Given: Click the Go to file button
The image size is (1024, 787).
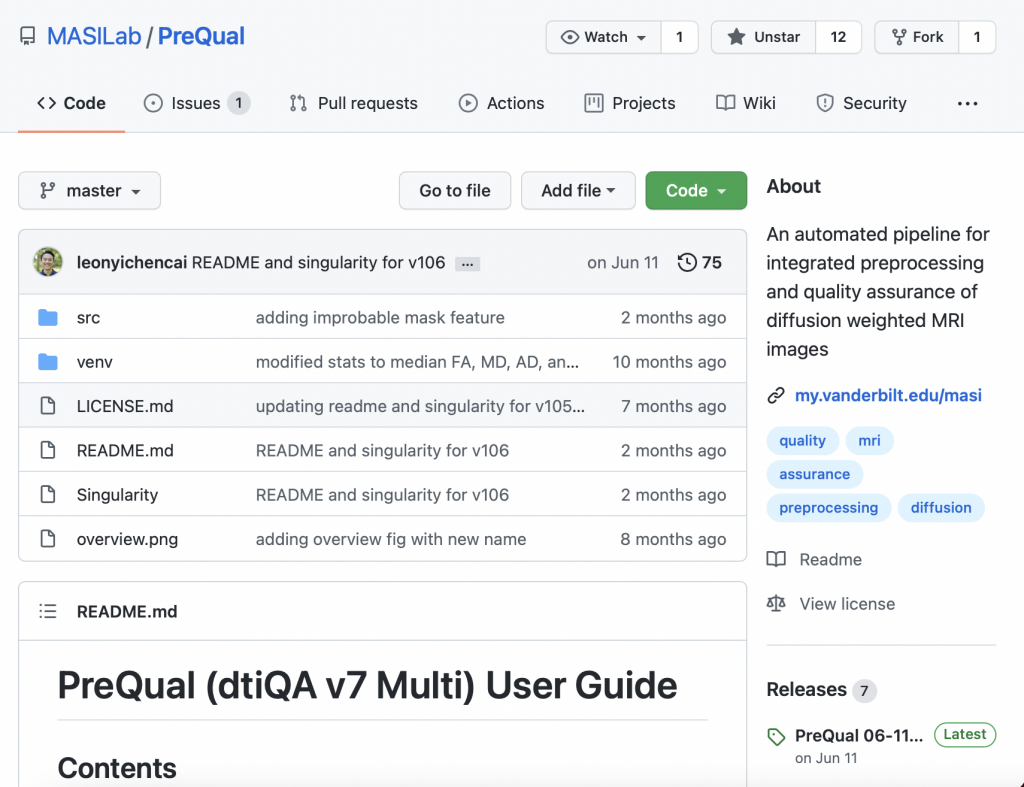Looking at the screenshot, I should click(455, 191).
